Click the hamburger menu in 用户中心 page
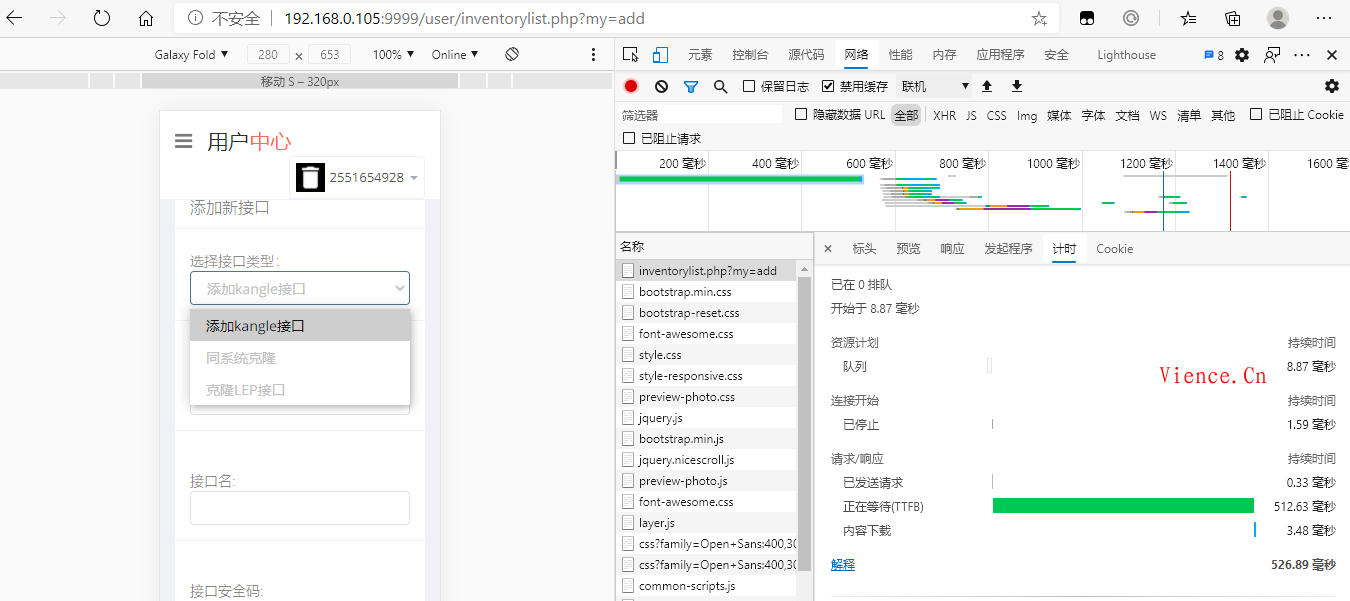The image size is (1350, 601). tap(183, 141)
